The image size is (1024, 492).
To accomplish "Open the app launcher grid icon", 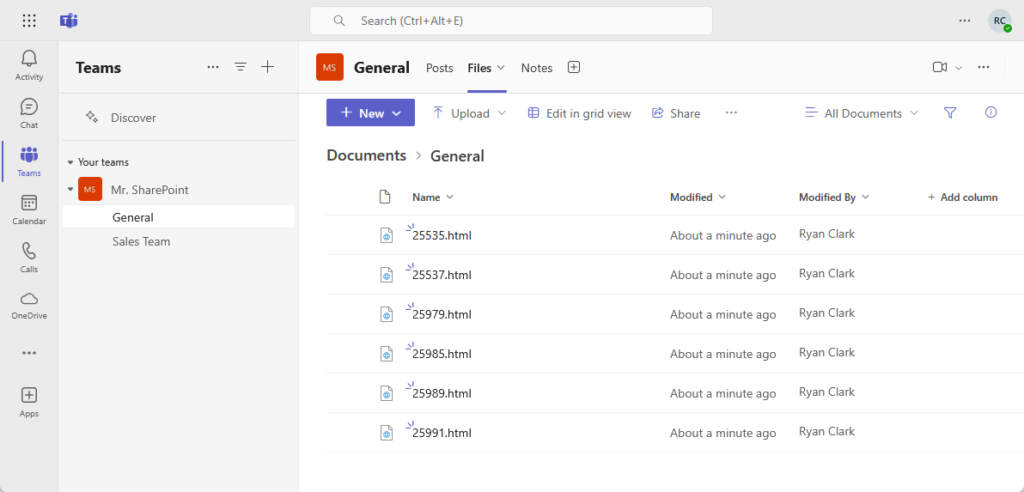I will [x=29, y=20].
